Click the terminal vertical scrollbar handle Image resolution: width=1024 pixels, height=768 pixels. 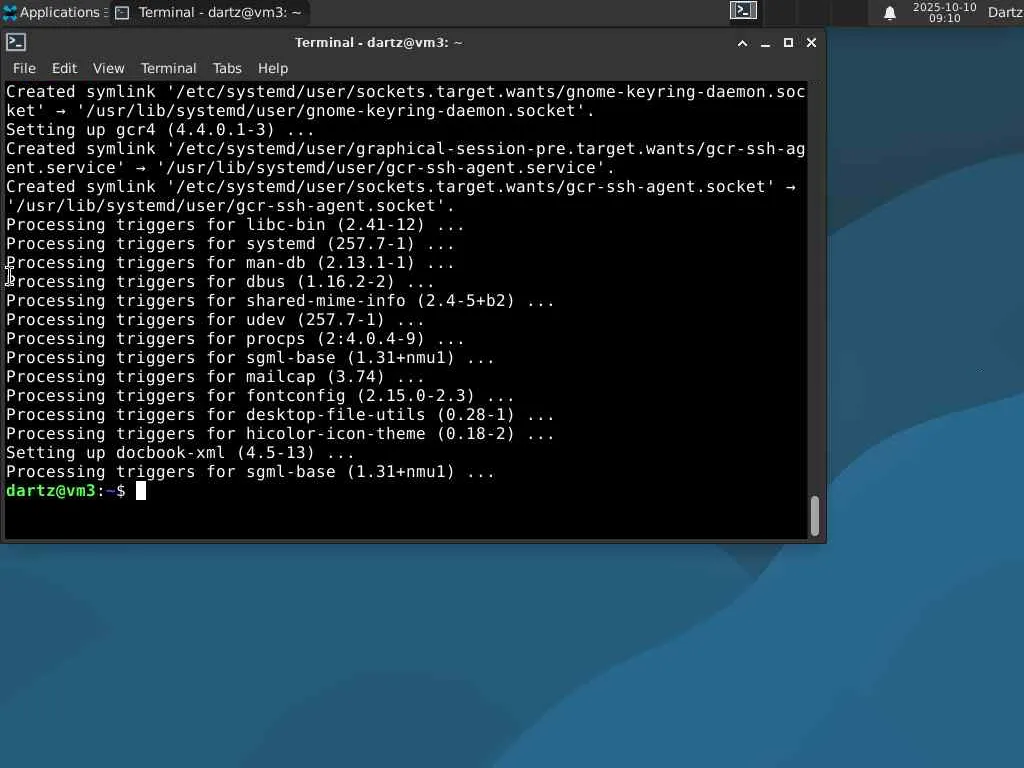click(x=814, y=516)
